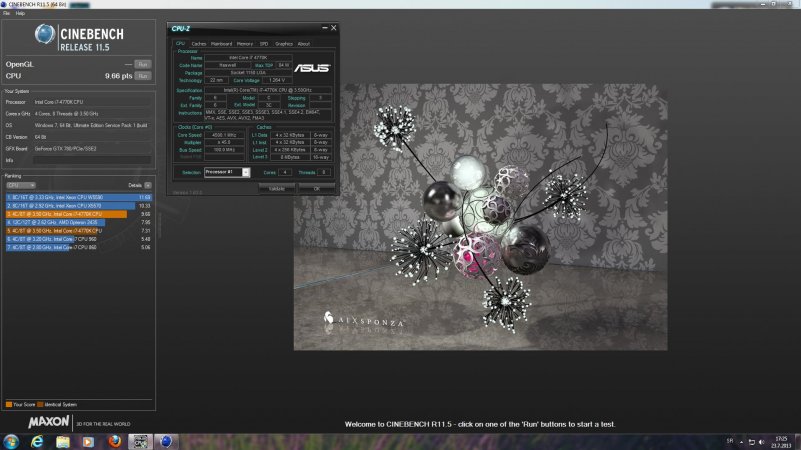Click the ASUS logo in CPU-Z
This screenshot has width=801, height=450.
point(312,68)
